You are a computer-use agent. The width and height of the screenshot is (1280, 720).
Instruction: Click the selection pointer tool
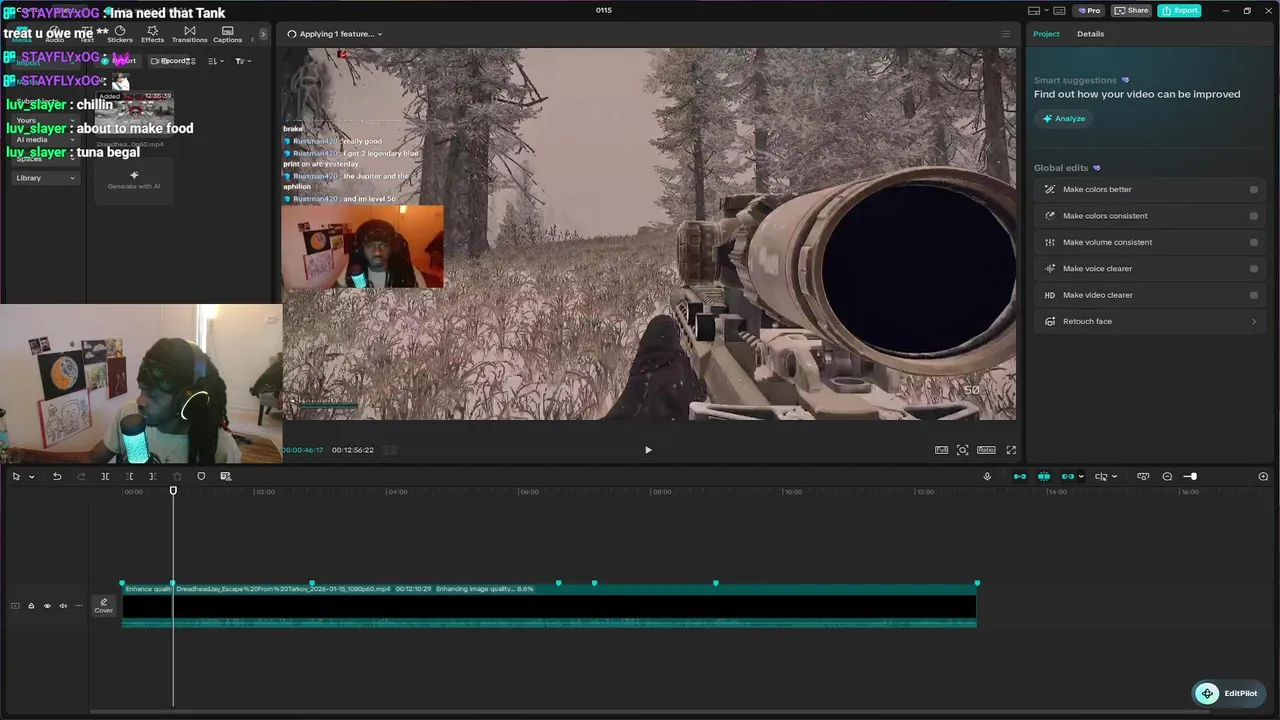(x=16, y=476)
